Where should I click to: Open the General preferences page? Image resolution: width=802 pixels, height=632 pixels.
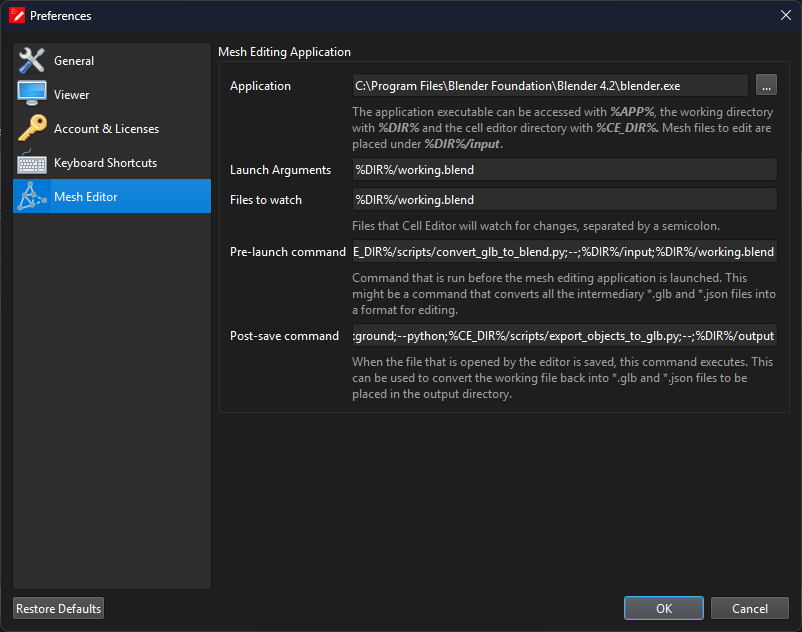[x=112, y=60]
